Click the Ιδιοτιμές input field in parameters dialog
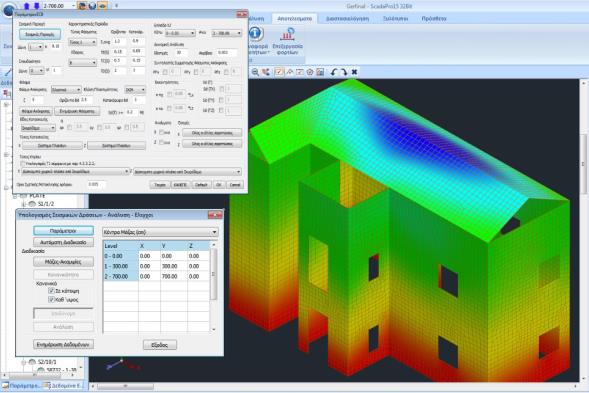This screenshot has height=393, width=589. coord(181,53)
